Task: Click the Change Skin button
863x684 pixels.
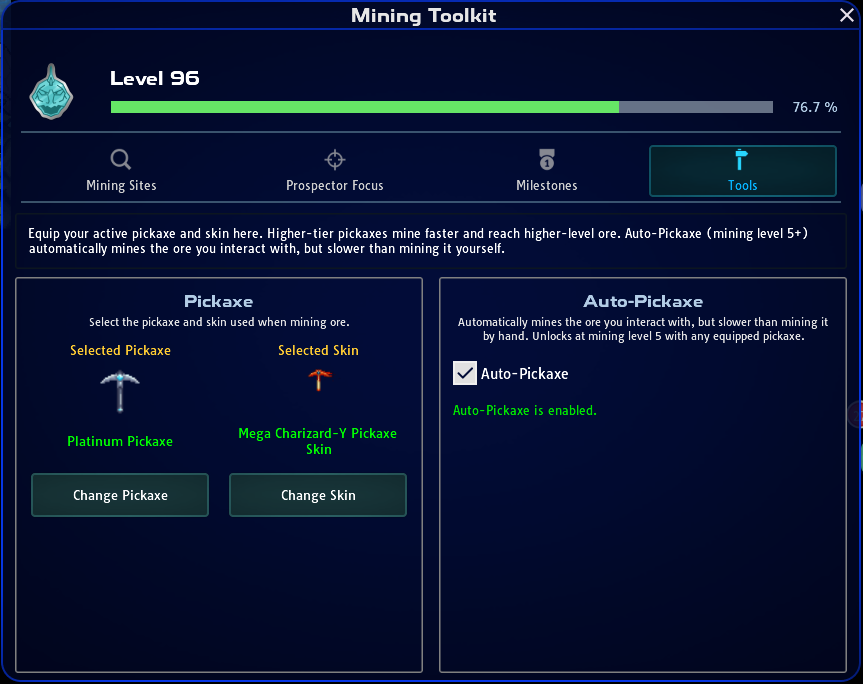Action: click(318, 495)
